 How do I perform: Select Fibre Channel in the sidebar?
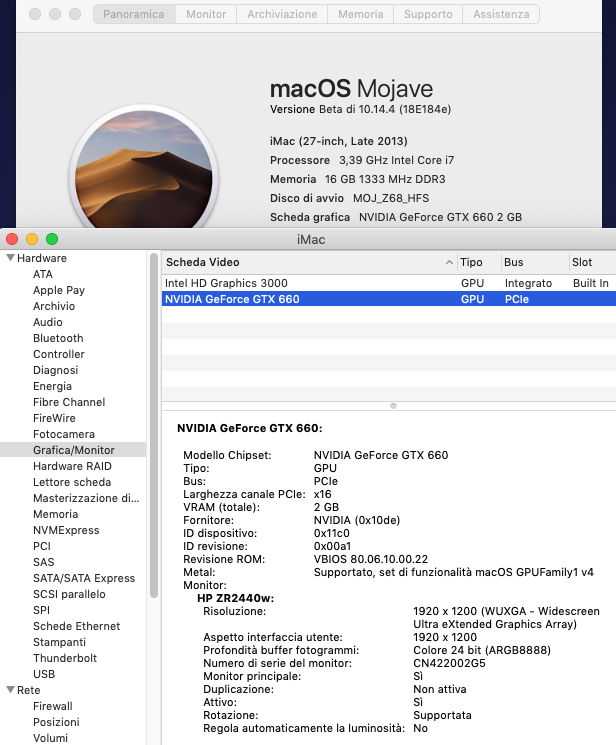69,402
